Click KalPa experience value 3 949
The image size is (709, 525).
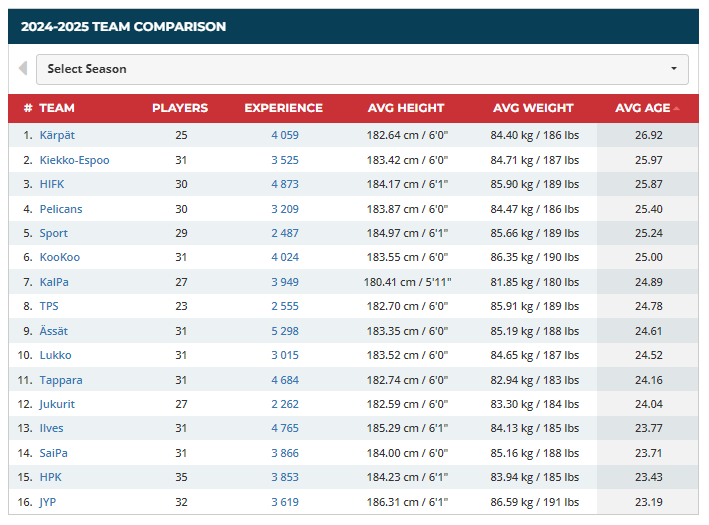point(285,282)
